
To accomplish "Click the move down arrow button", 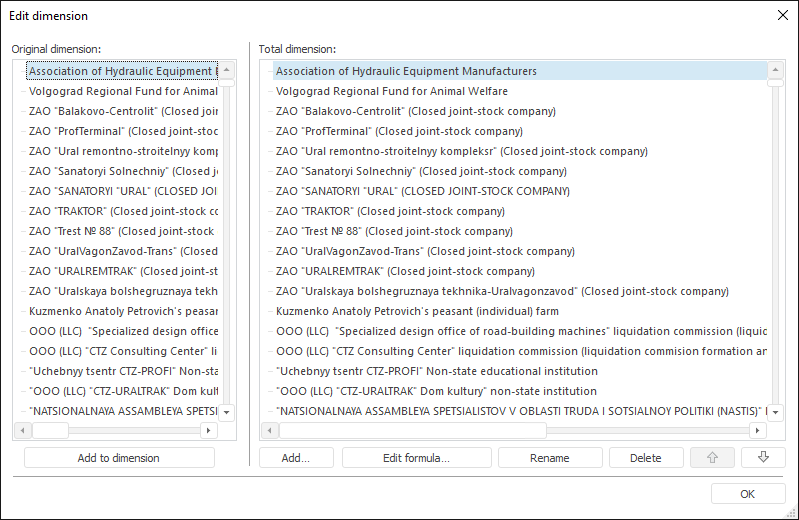I will [x=763, y=458].
